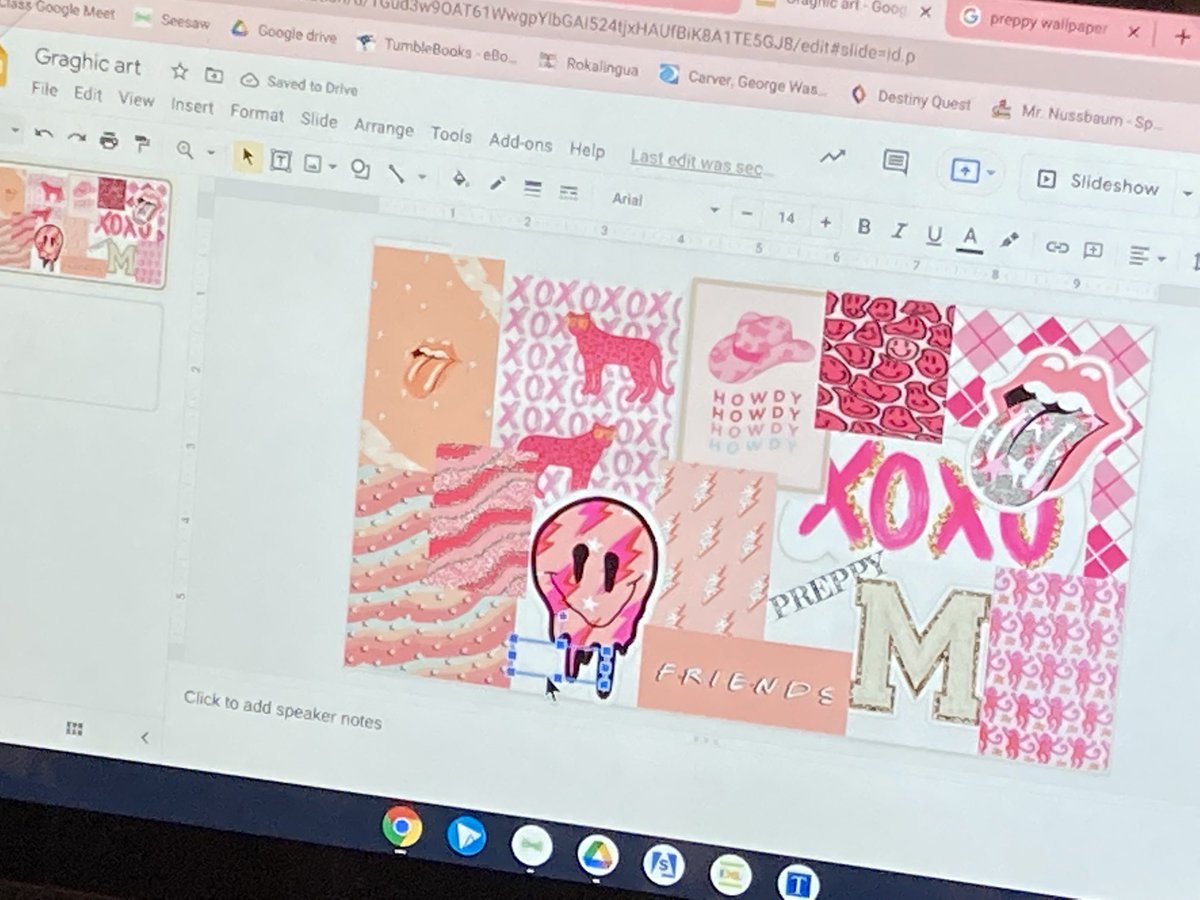
Task: Click the Saved to Drive status
Action: pyautogui.click(x=299, y=84)
